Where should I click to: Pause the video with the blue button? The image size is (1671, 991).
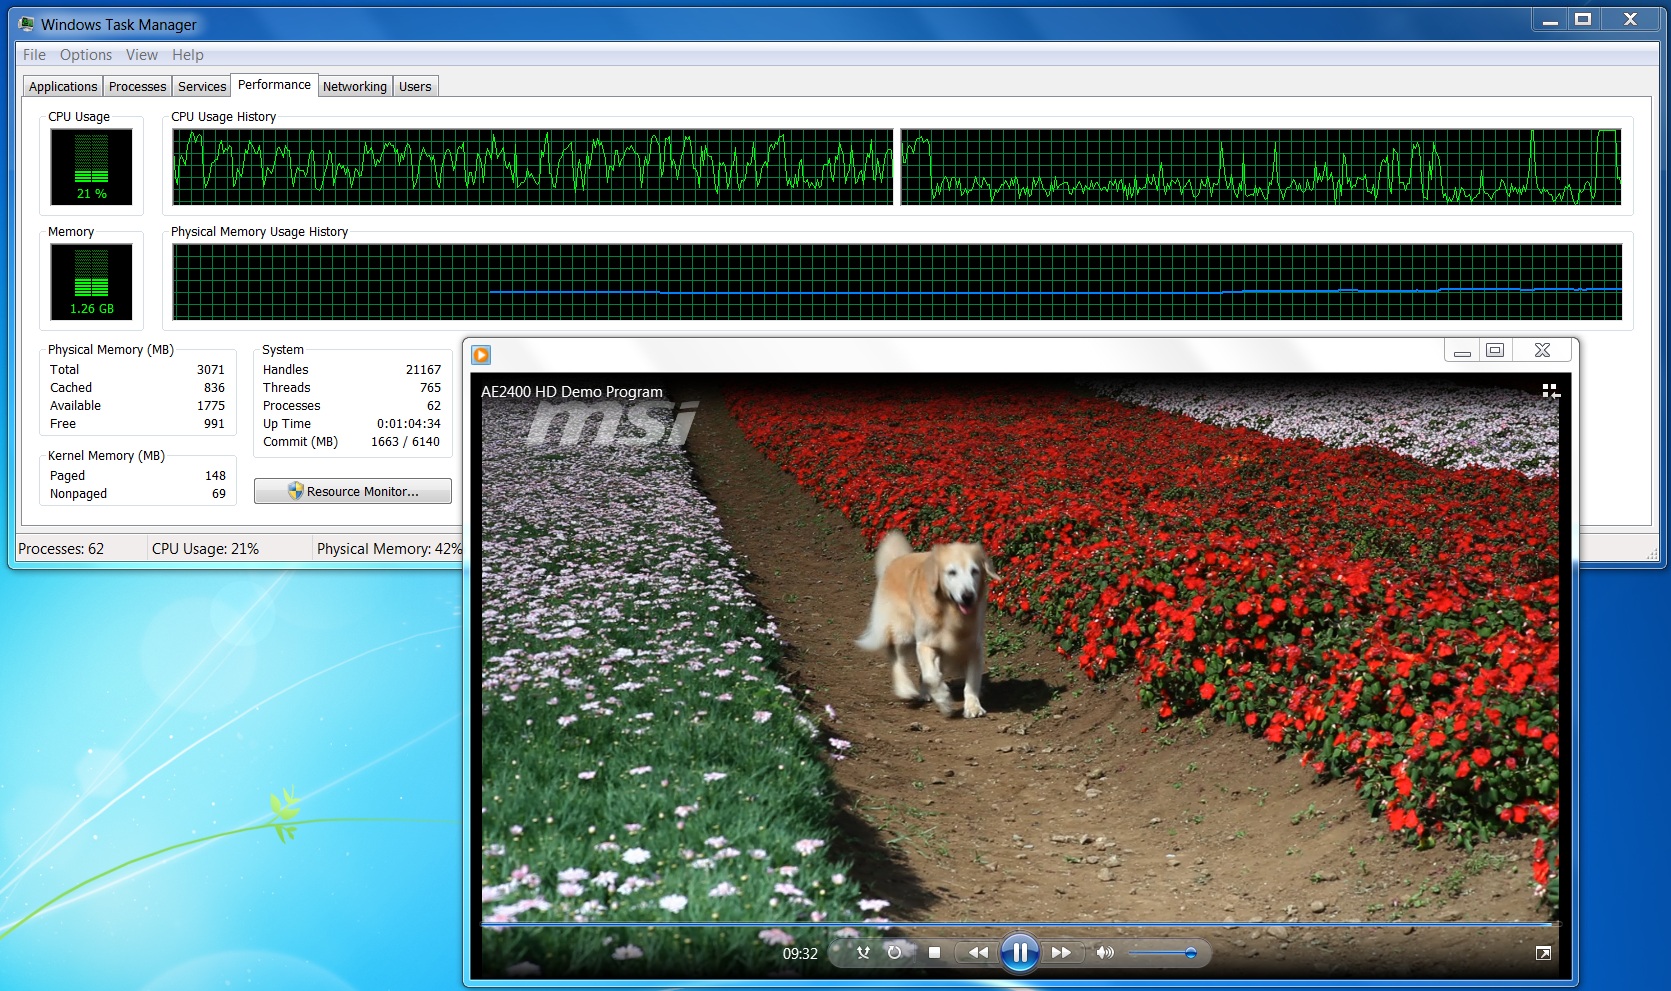[x=1019, y=952]
